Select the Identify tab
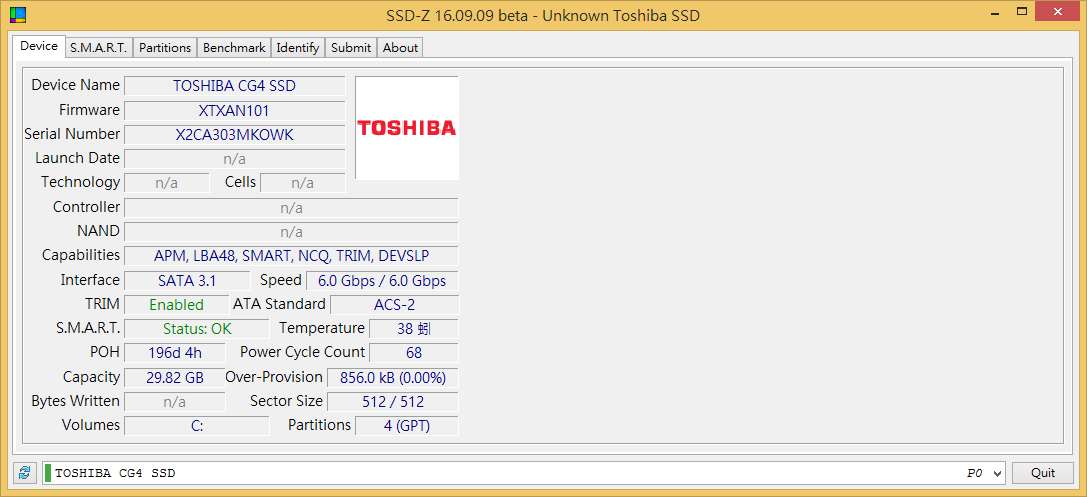Screen dimensions: 1087x497 [x=297, y=48]
